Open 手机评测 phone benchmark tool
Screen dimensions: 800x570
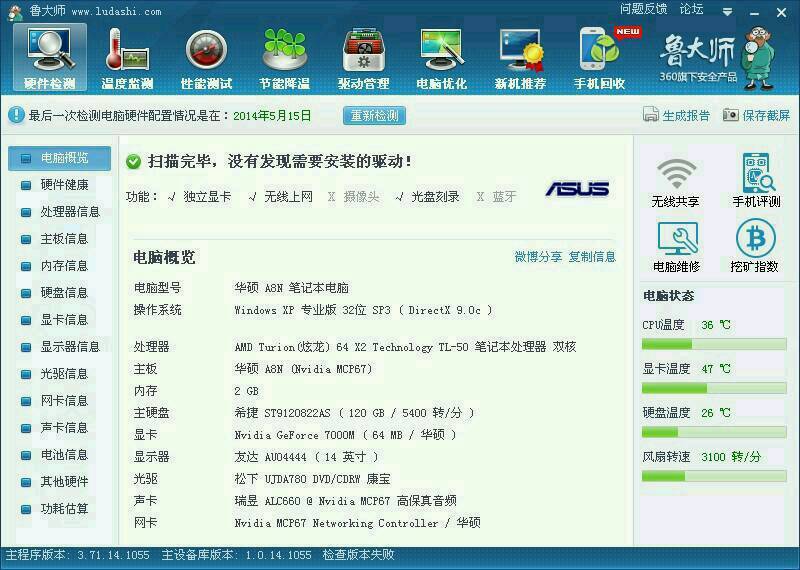pyautogui.click(x=756, y=181)
